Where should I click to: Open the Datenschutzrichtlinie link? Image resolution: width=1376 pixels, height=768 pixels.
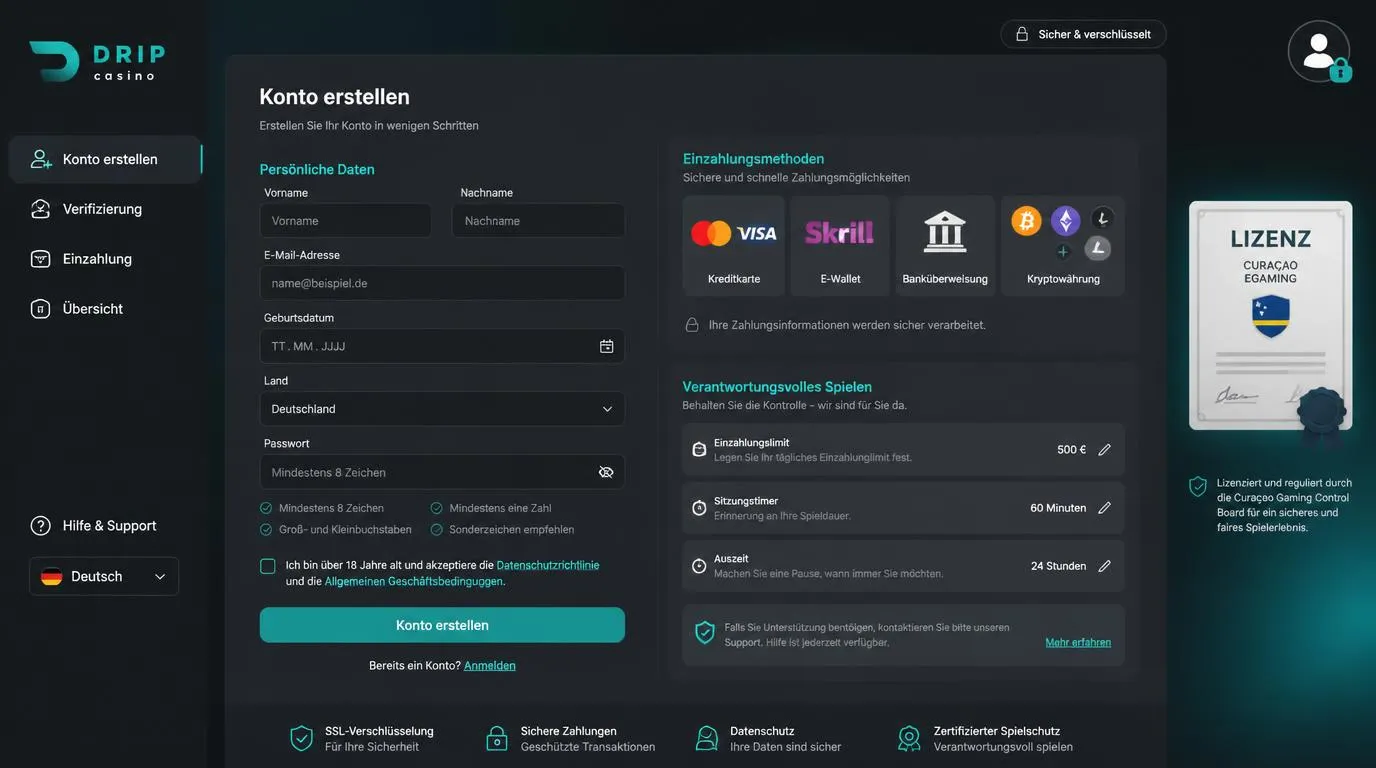[548, 565]
